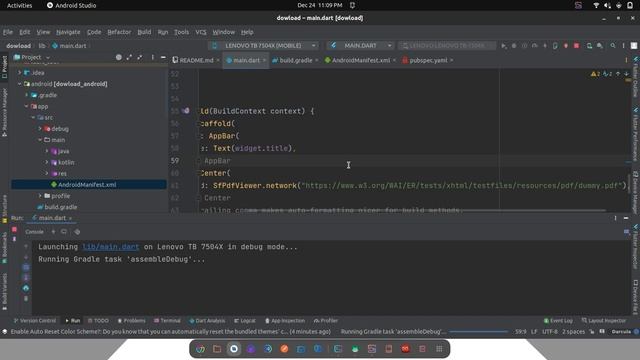The width and height of the screenshot is (640, 360).
Task: Click the red stop button in Run panel
Action: pos(14,230)
